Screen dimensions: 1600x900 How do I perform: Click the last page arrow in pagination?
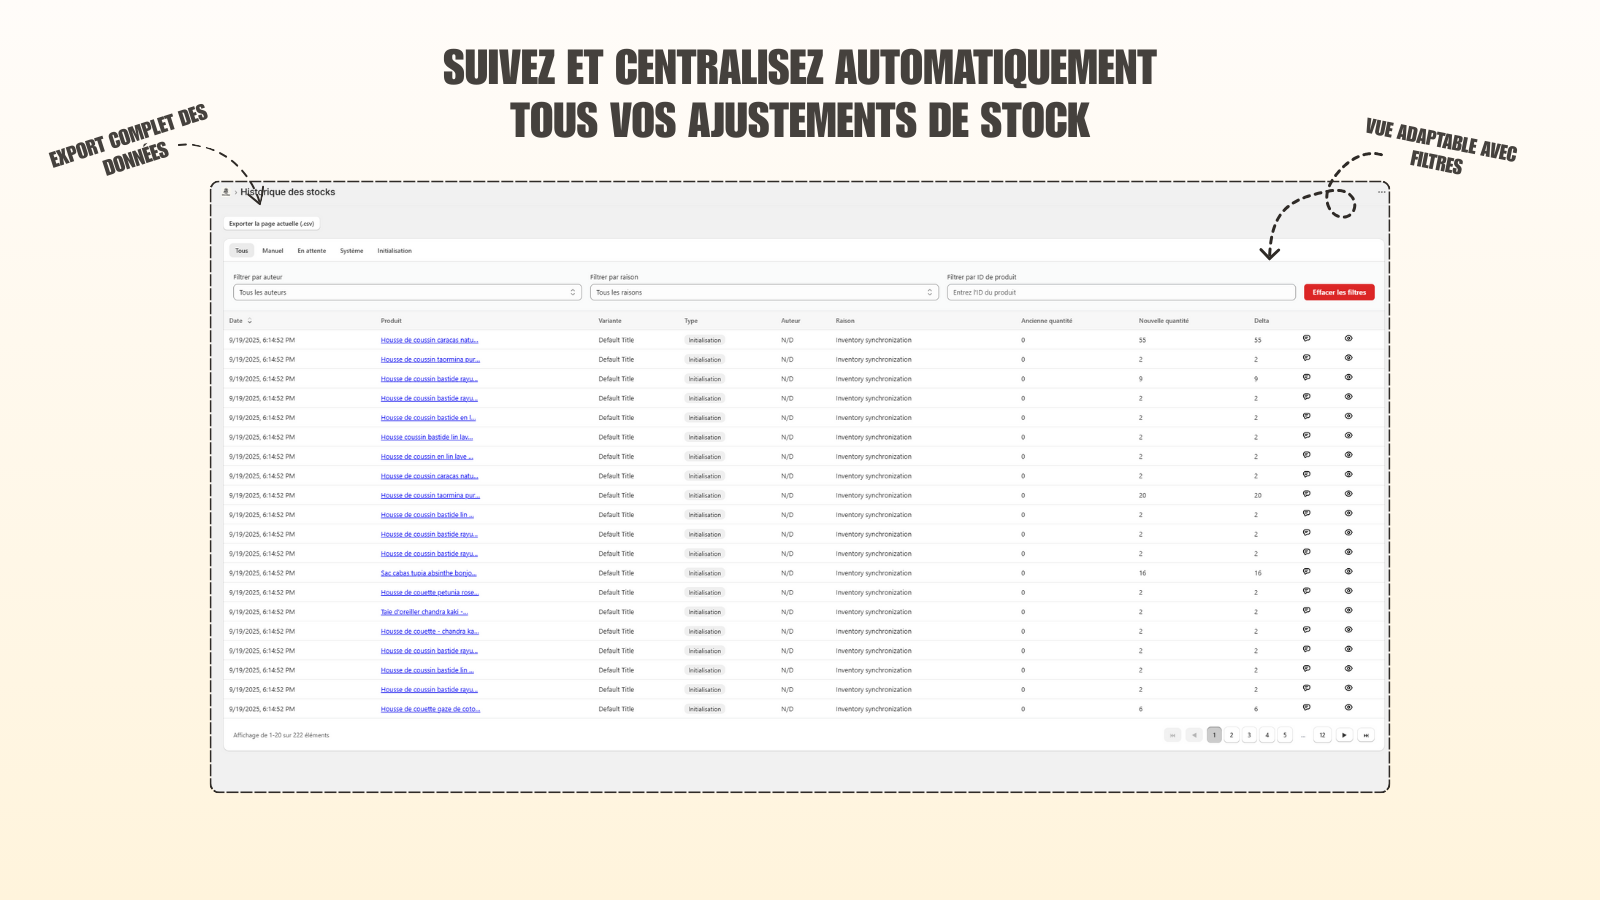[1366, 735]
